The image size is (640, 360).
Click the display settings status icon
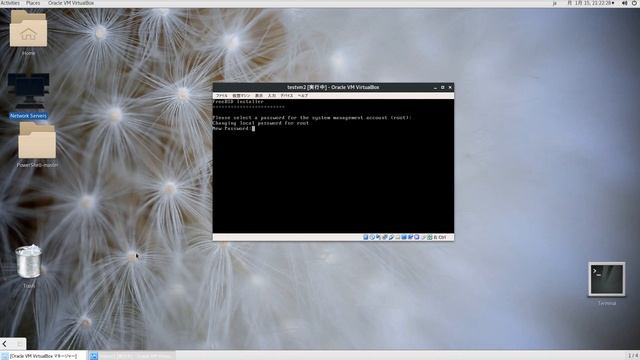404,237
